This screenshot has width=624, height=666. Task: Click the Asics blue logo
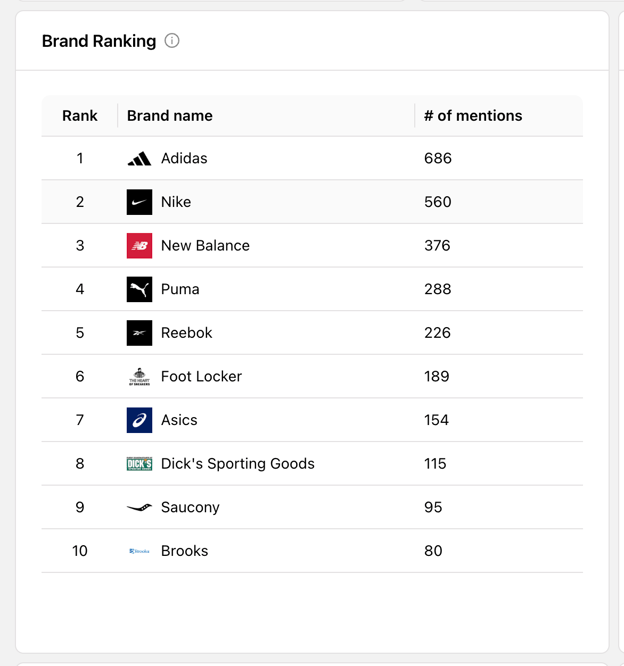[x=139, y=420]
